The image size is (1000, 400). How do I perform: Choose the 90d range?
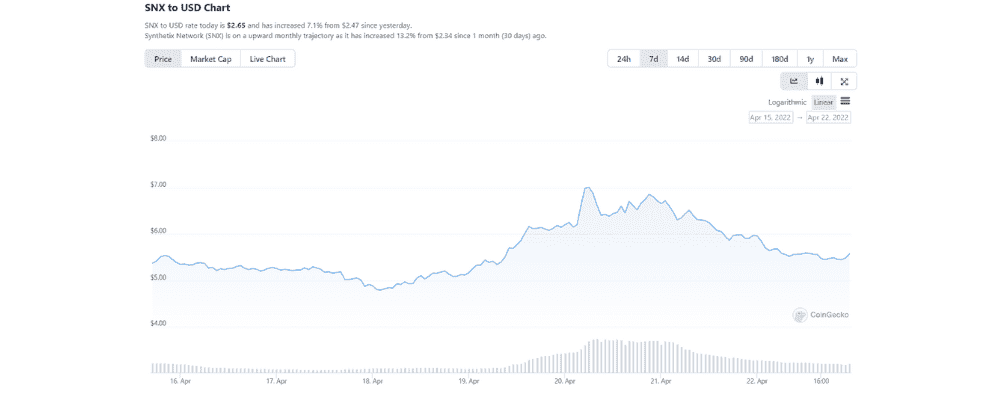tap(746, 59)
